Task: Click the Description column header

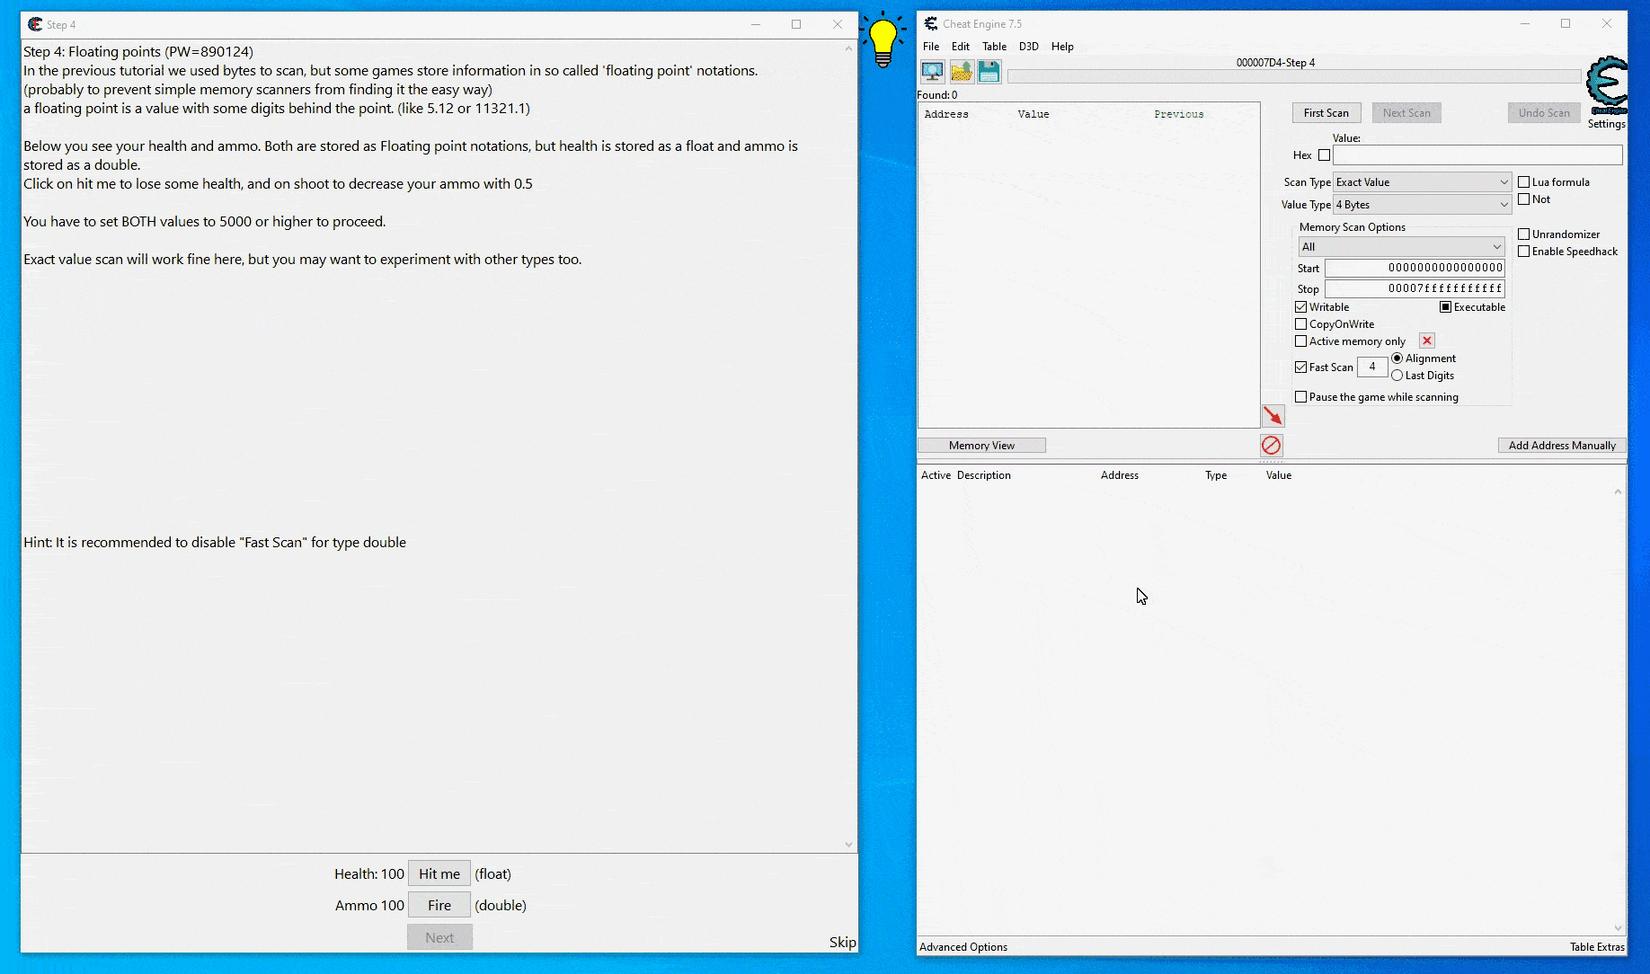Action: pos(984,475)
